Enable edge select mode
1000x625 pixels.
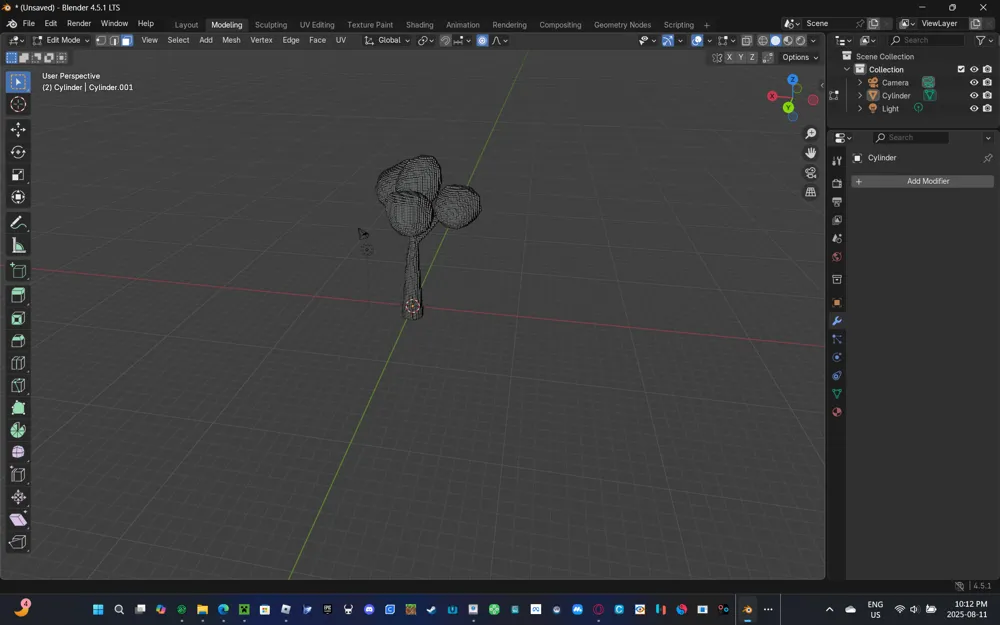[x=114, y=40]
